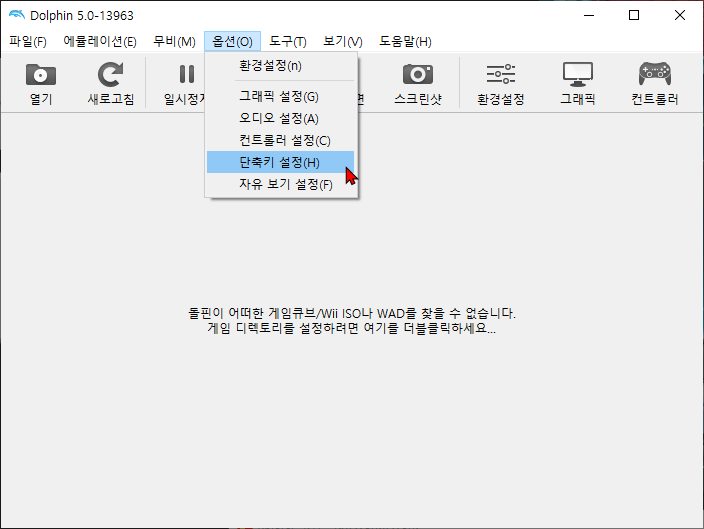Minimize the Dolphin window
This screenshot has width=704, height=529.
pyautogui.click(x=589, y=15)
